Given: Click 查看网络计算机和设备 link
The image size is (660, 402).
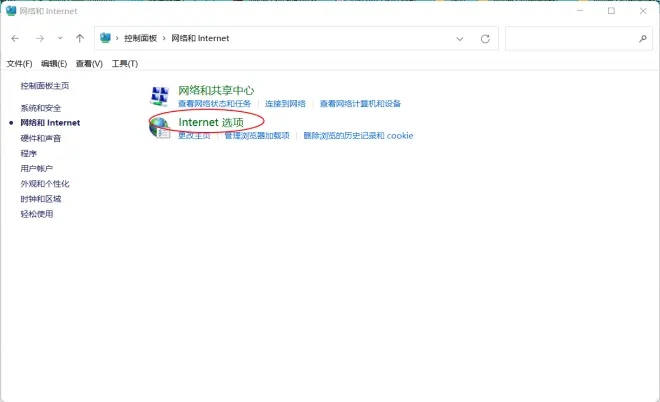Looking at the screenshot, I should (x=360, y=104).
